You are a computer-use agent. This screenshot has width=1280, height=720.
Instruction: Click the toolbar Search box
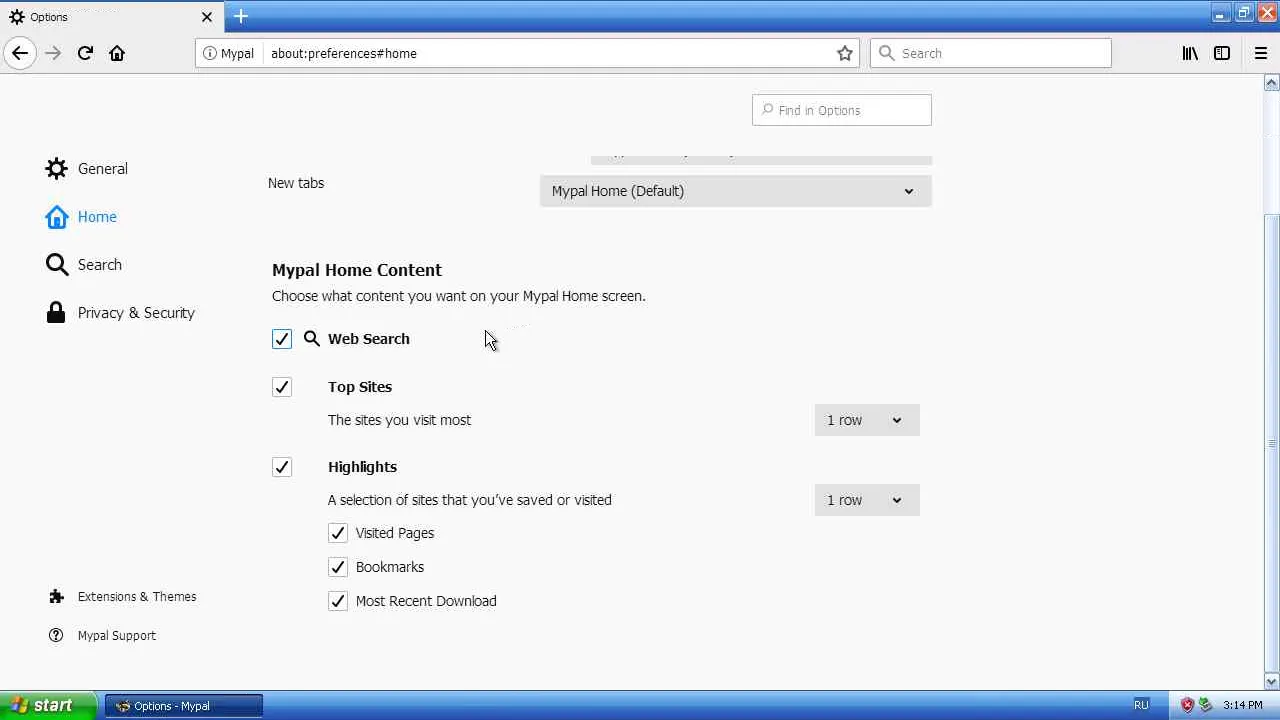(991, 53)
